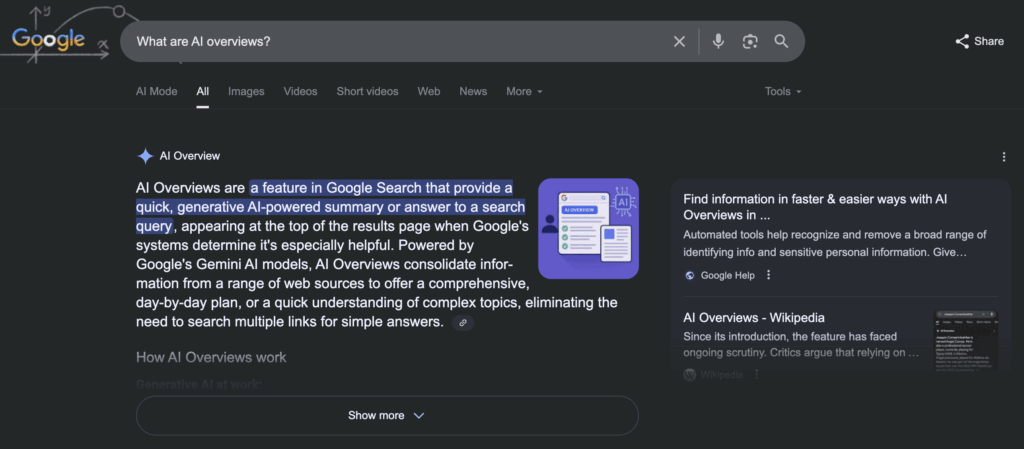Expand AI Overview with Show more
This screenshot has height=449, width=1024.
387,416
